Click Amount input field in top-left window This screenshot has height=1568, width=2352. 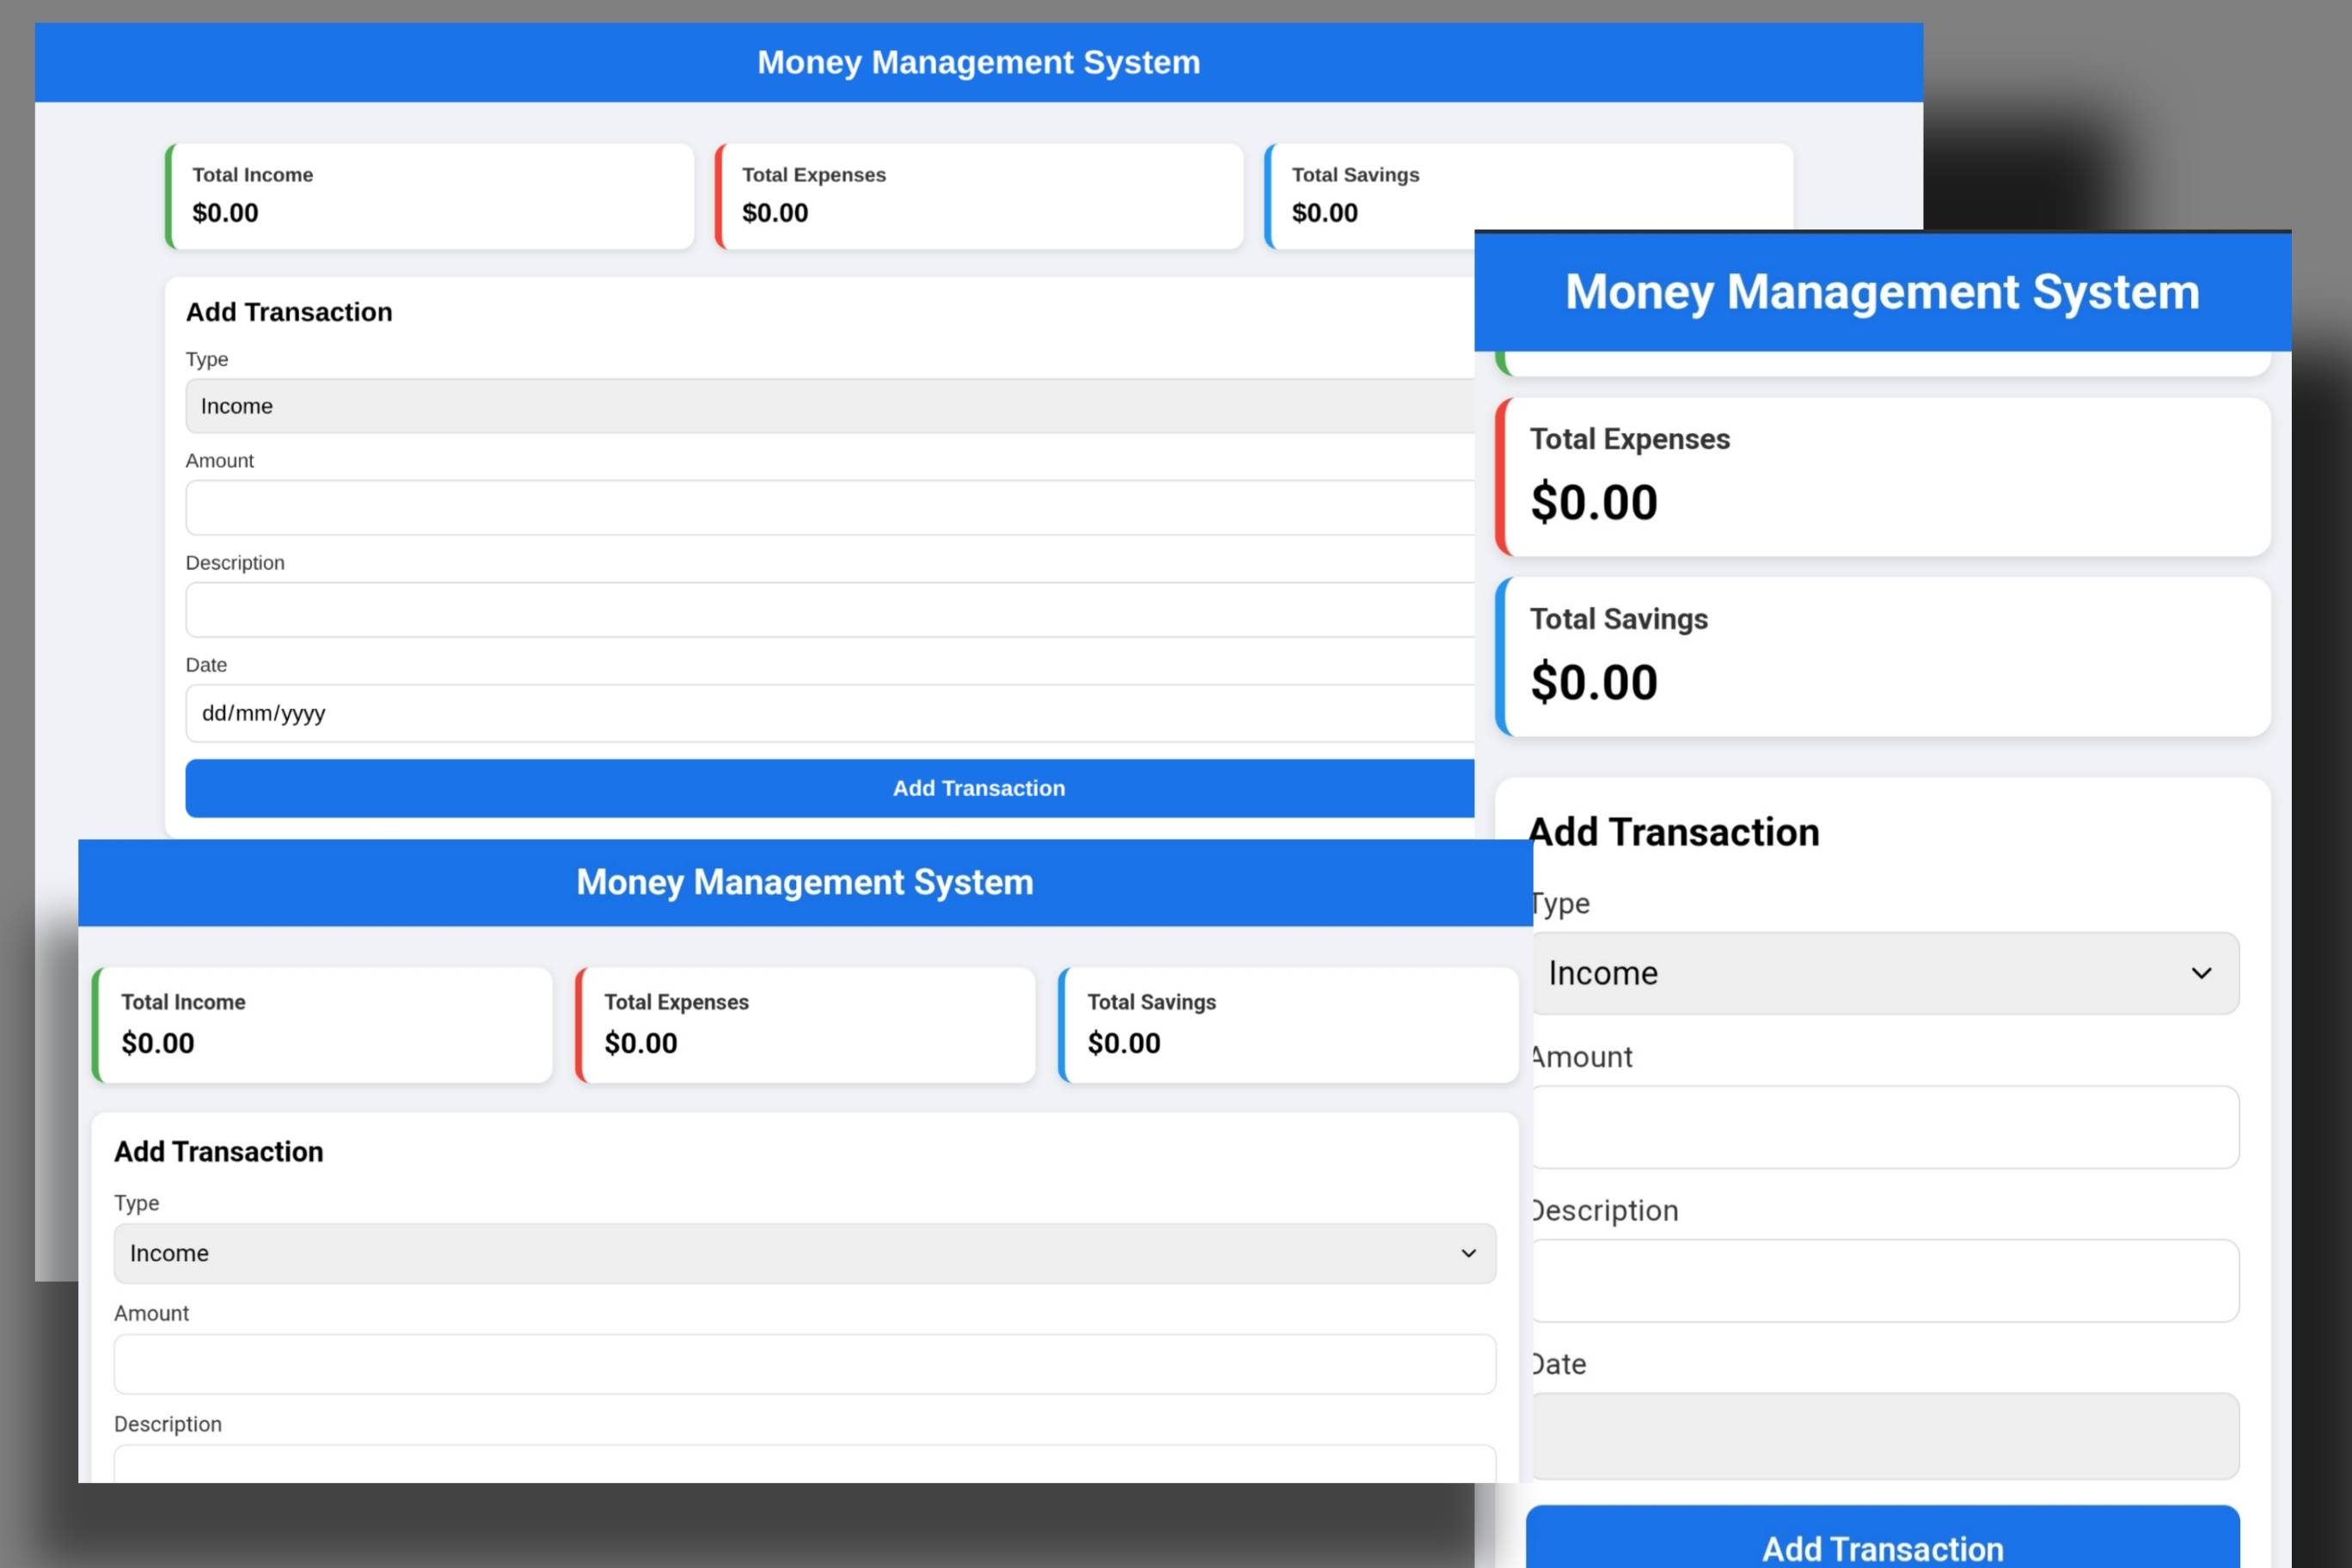pyautogui.click(x=830, y=508)
